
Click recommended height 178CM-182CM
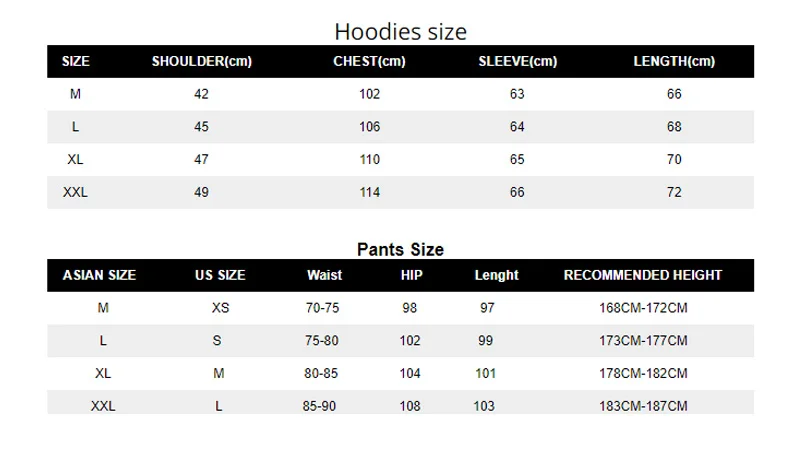pos(643,373)
